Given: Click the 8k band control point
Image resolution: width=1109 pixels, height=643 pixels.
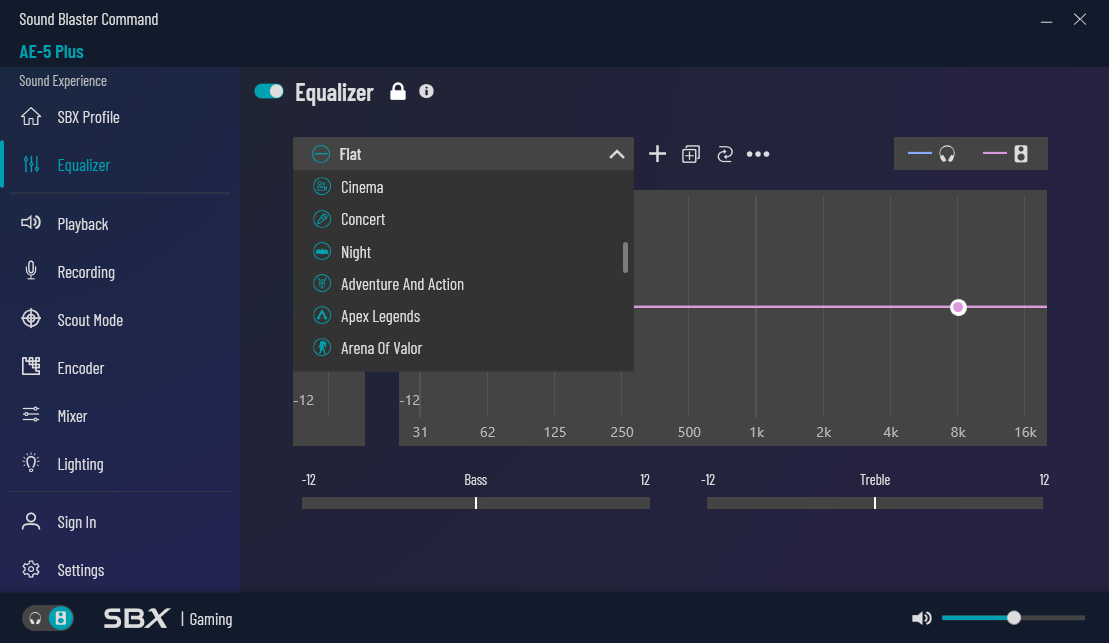Looking at the screenshot, I should tap(958, 307).
